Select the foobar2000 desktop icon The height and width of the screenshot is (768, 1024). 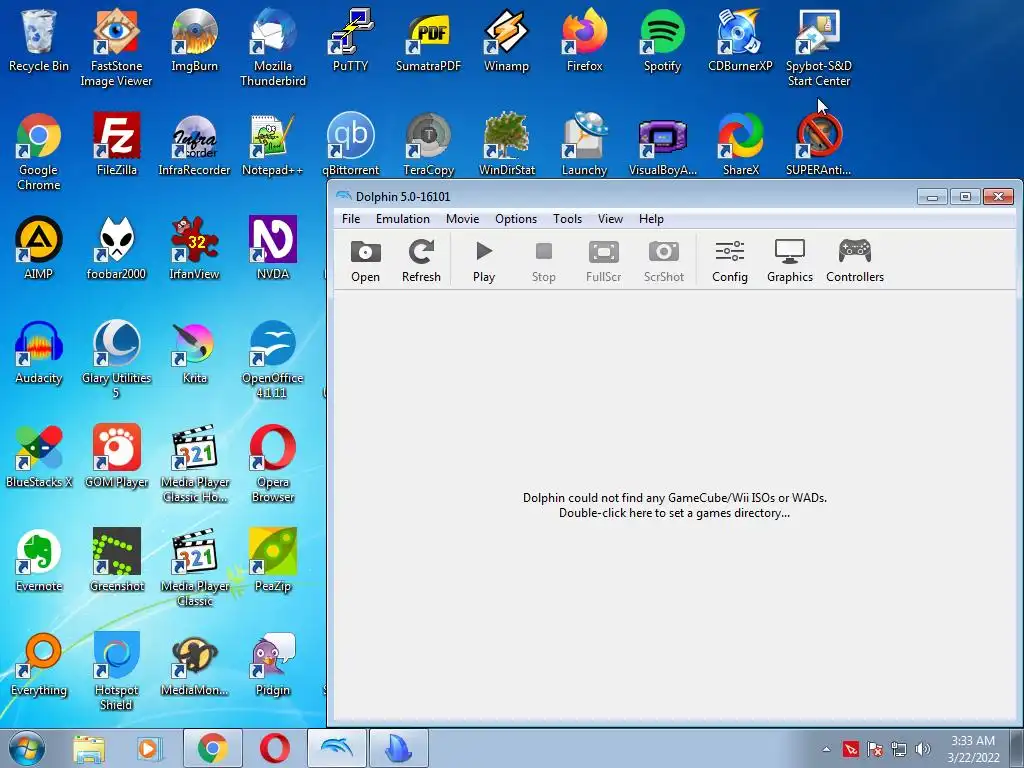coord(116,249)
